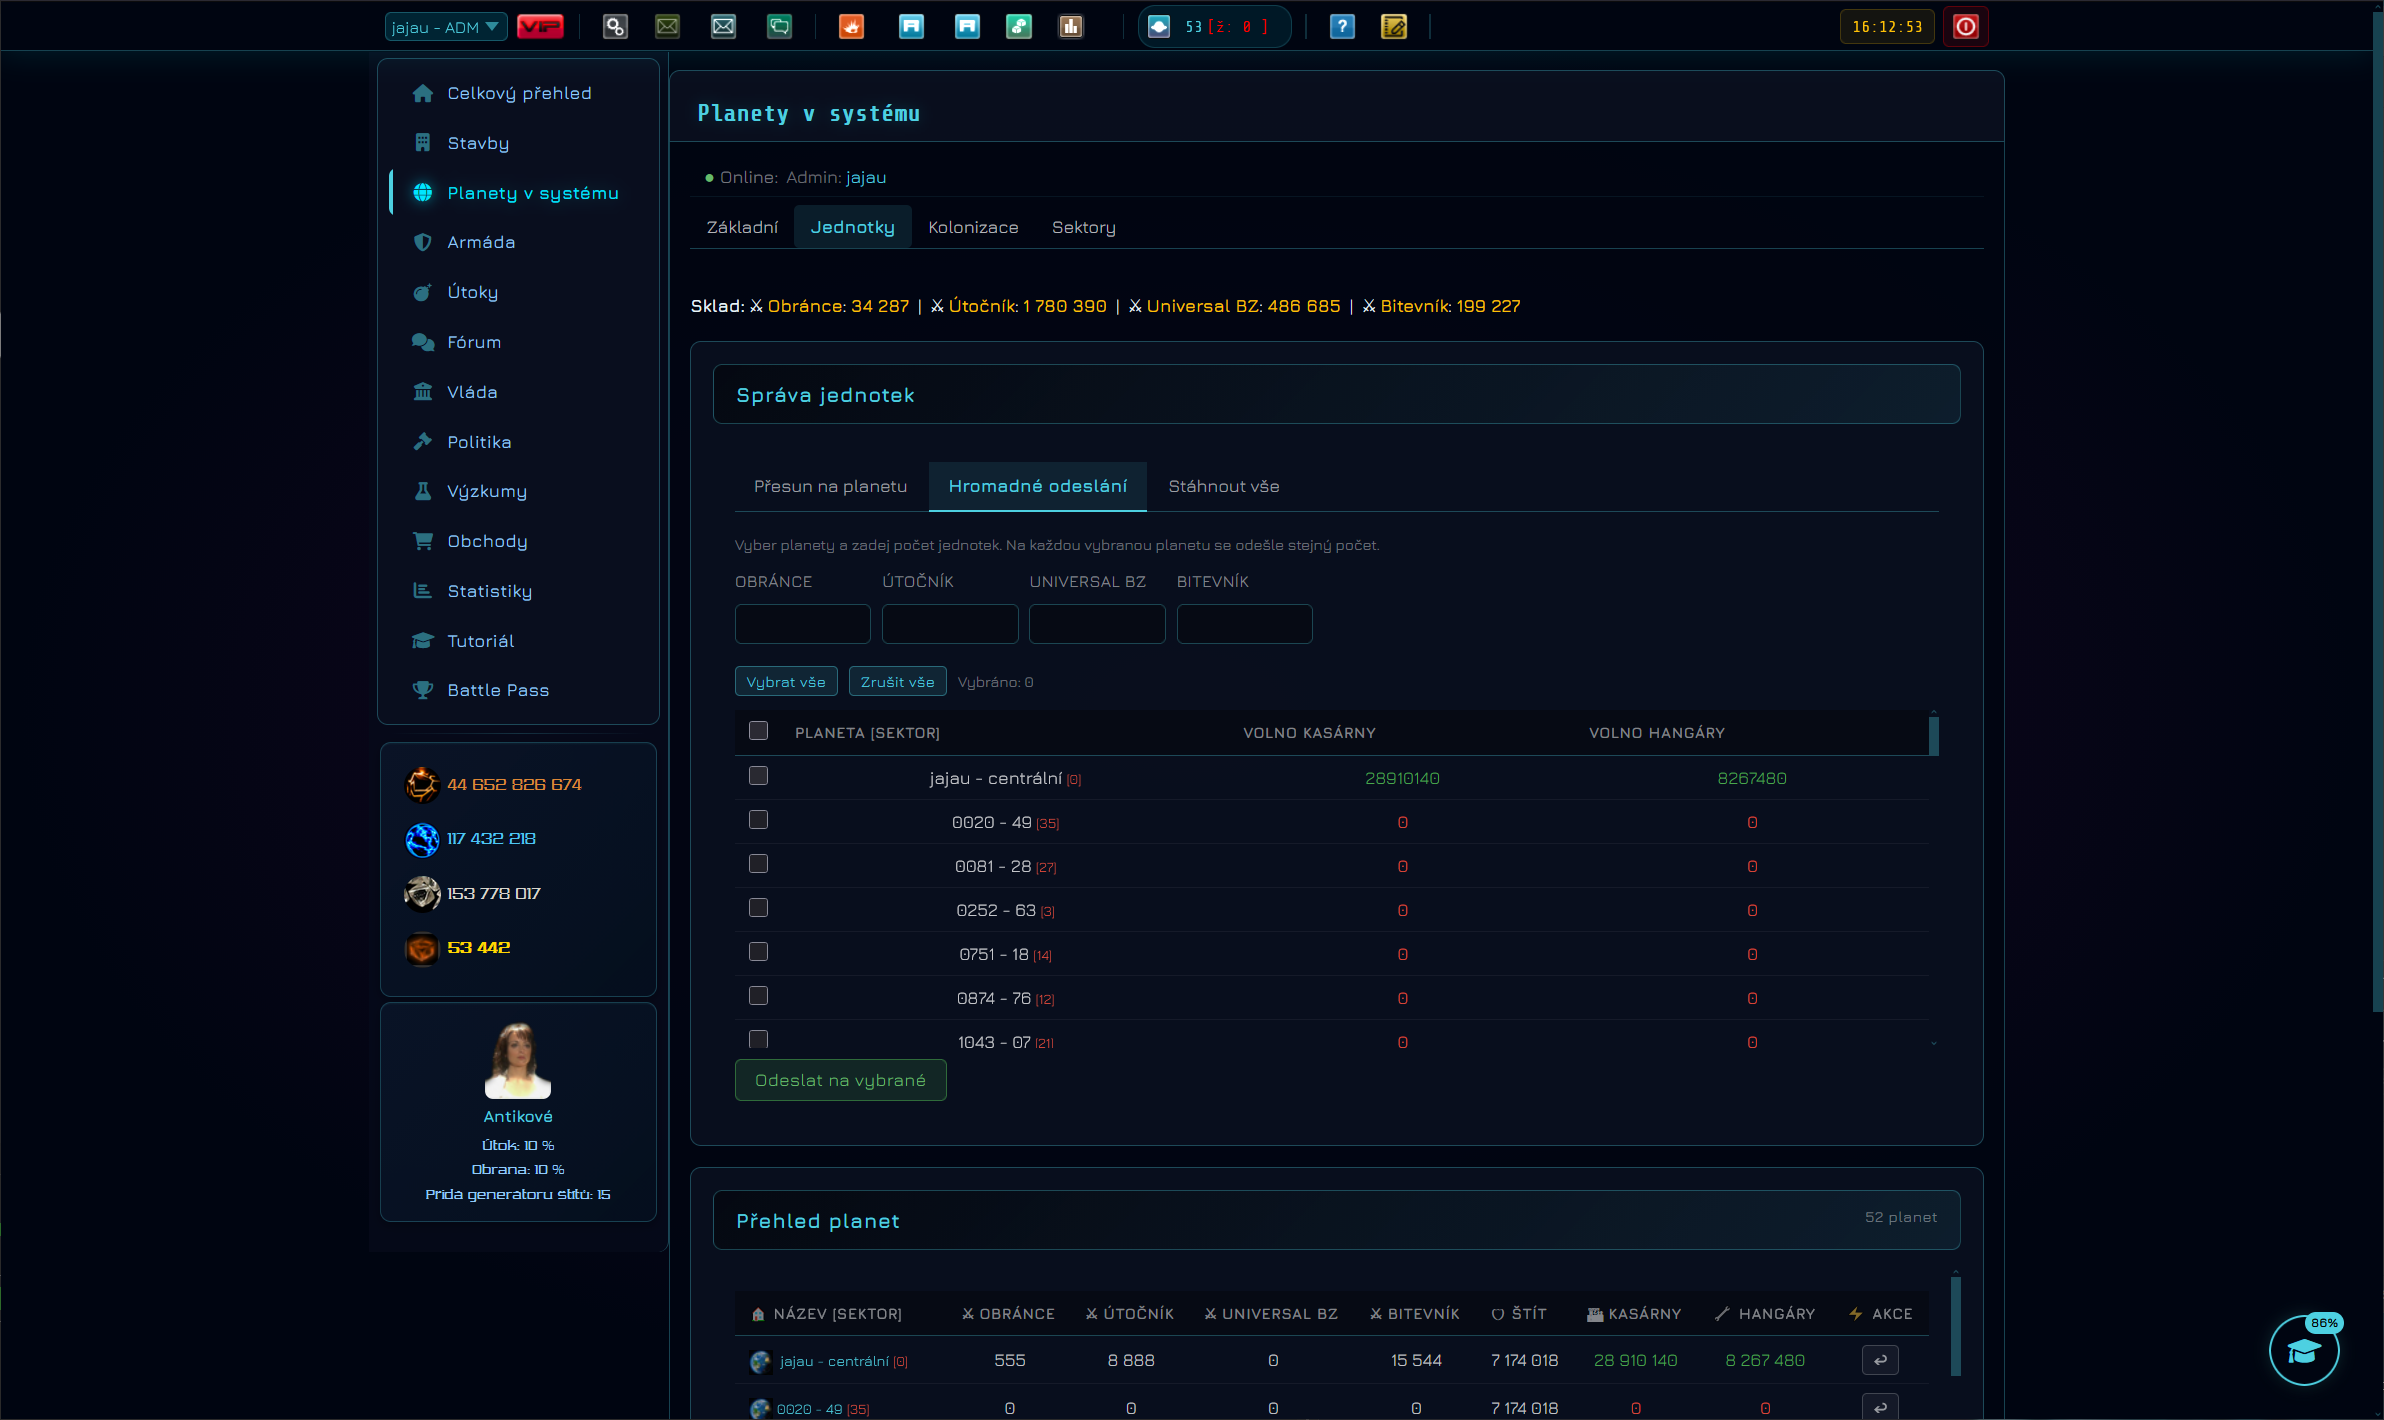Open Stavby building icon in sidebar
The width and height of the screenshot is (2384, 1420).
[x=423, y=143]
